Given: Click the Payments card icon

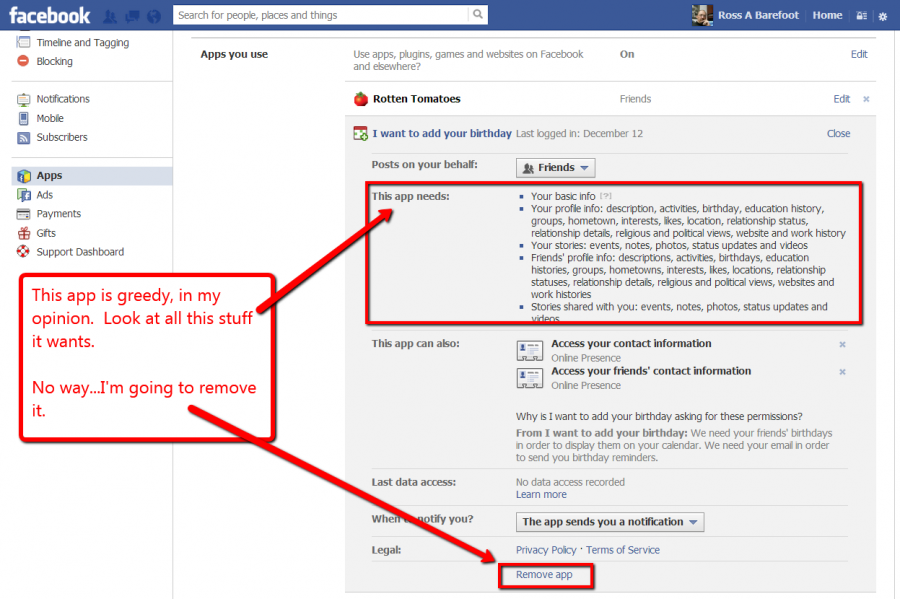Looking at the screenshot, I should click(24, 214).
